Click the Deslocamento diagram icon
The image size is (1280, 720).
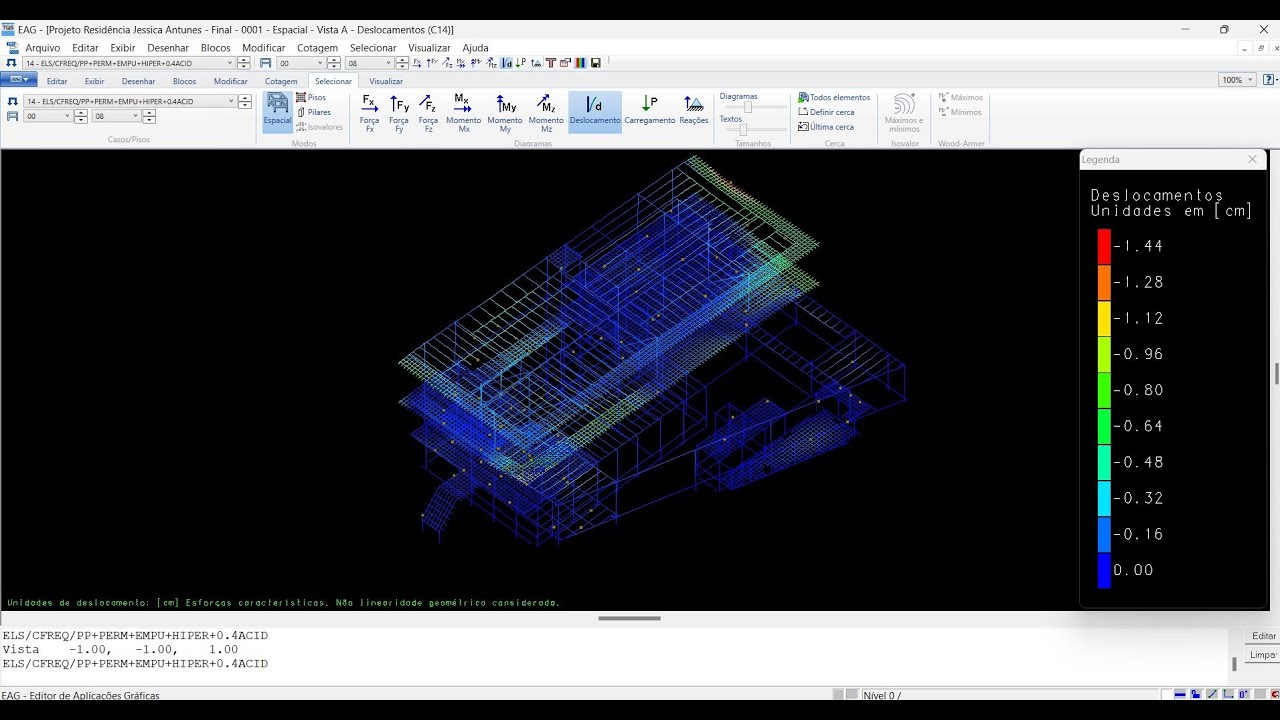tap(595, 113)
